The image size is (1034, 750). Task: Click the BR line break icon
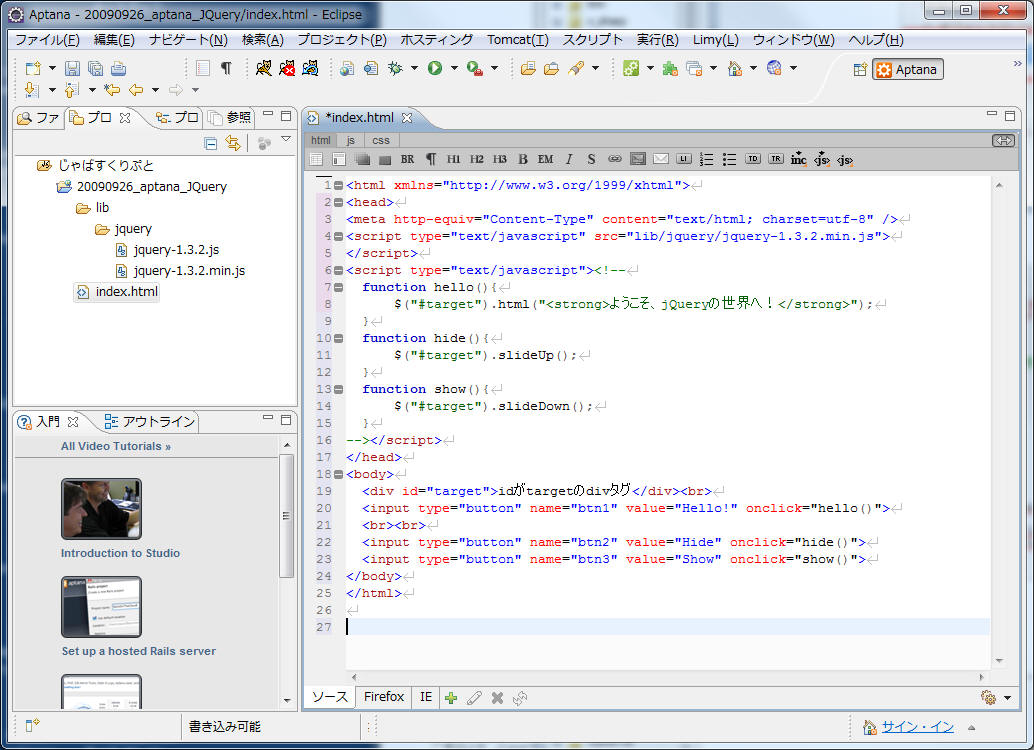tap(407, 159)
